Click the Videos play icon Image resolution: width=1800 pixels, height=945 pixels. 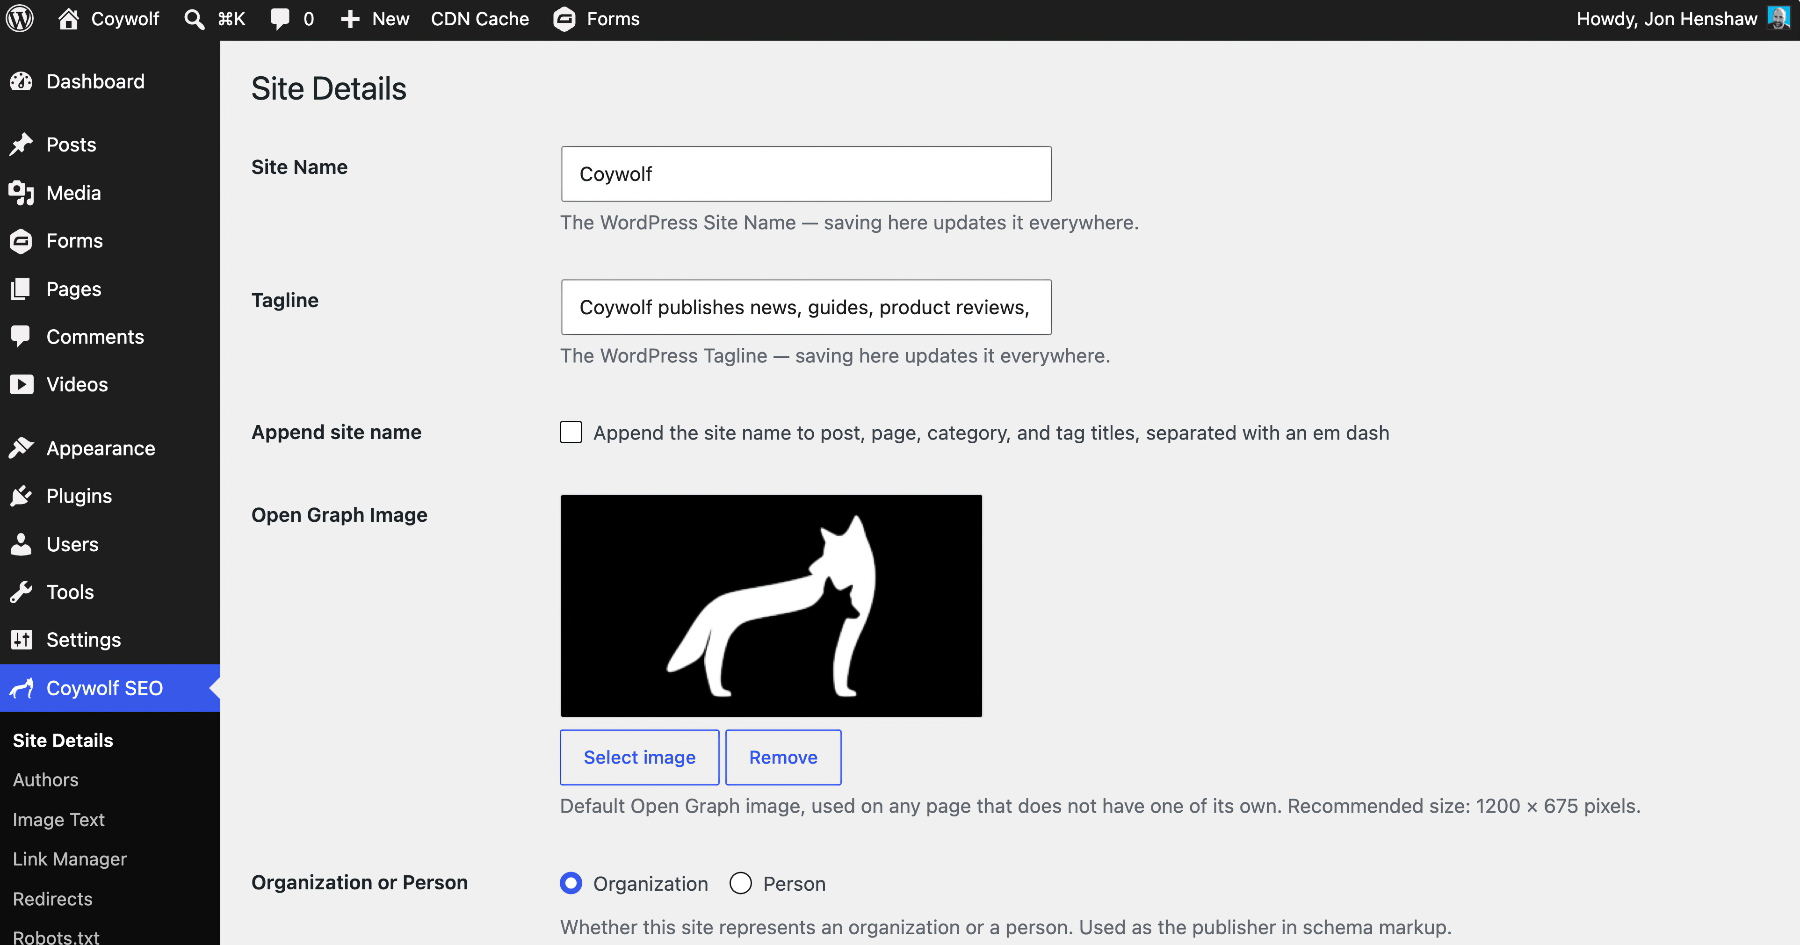pyautogui.click(x=21, y=384)
